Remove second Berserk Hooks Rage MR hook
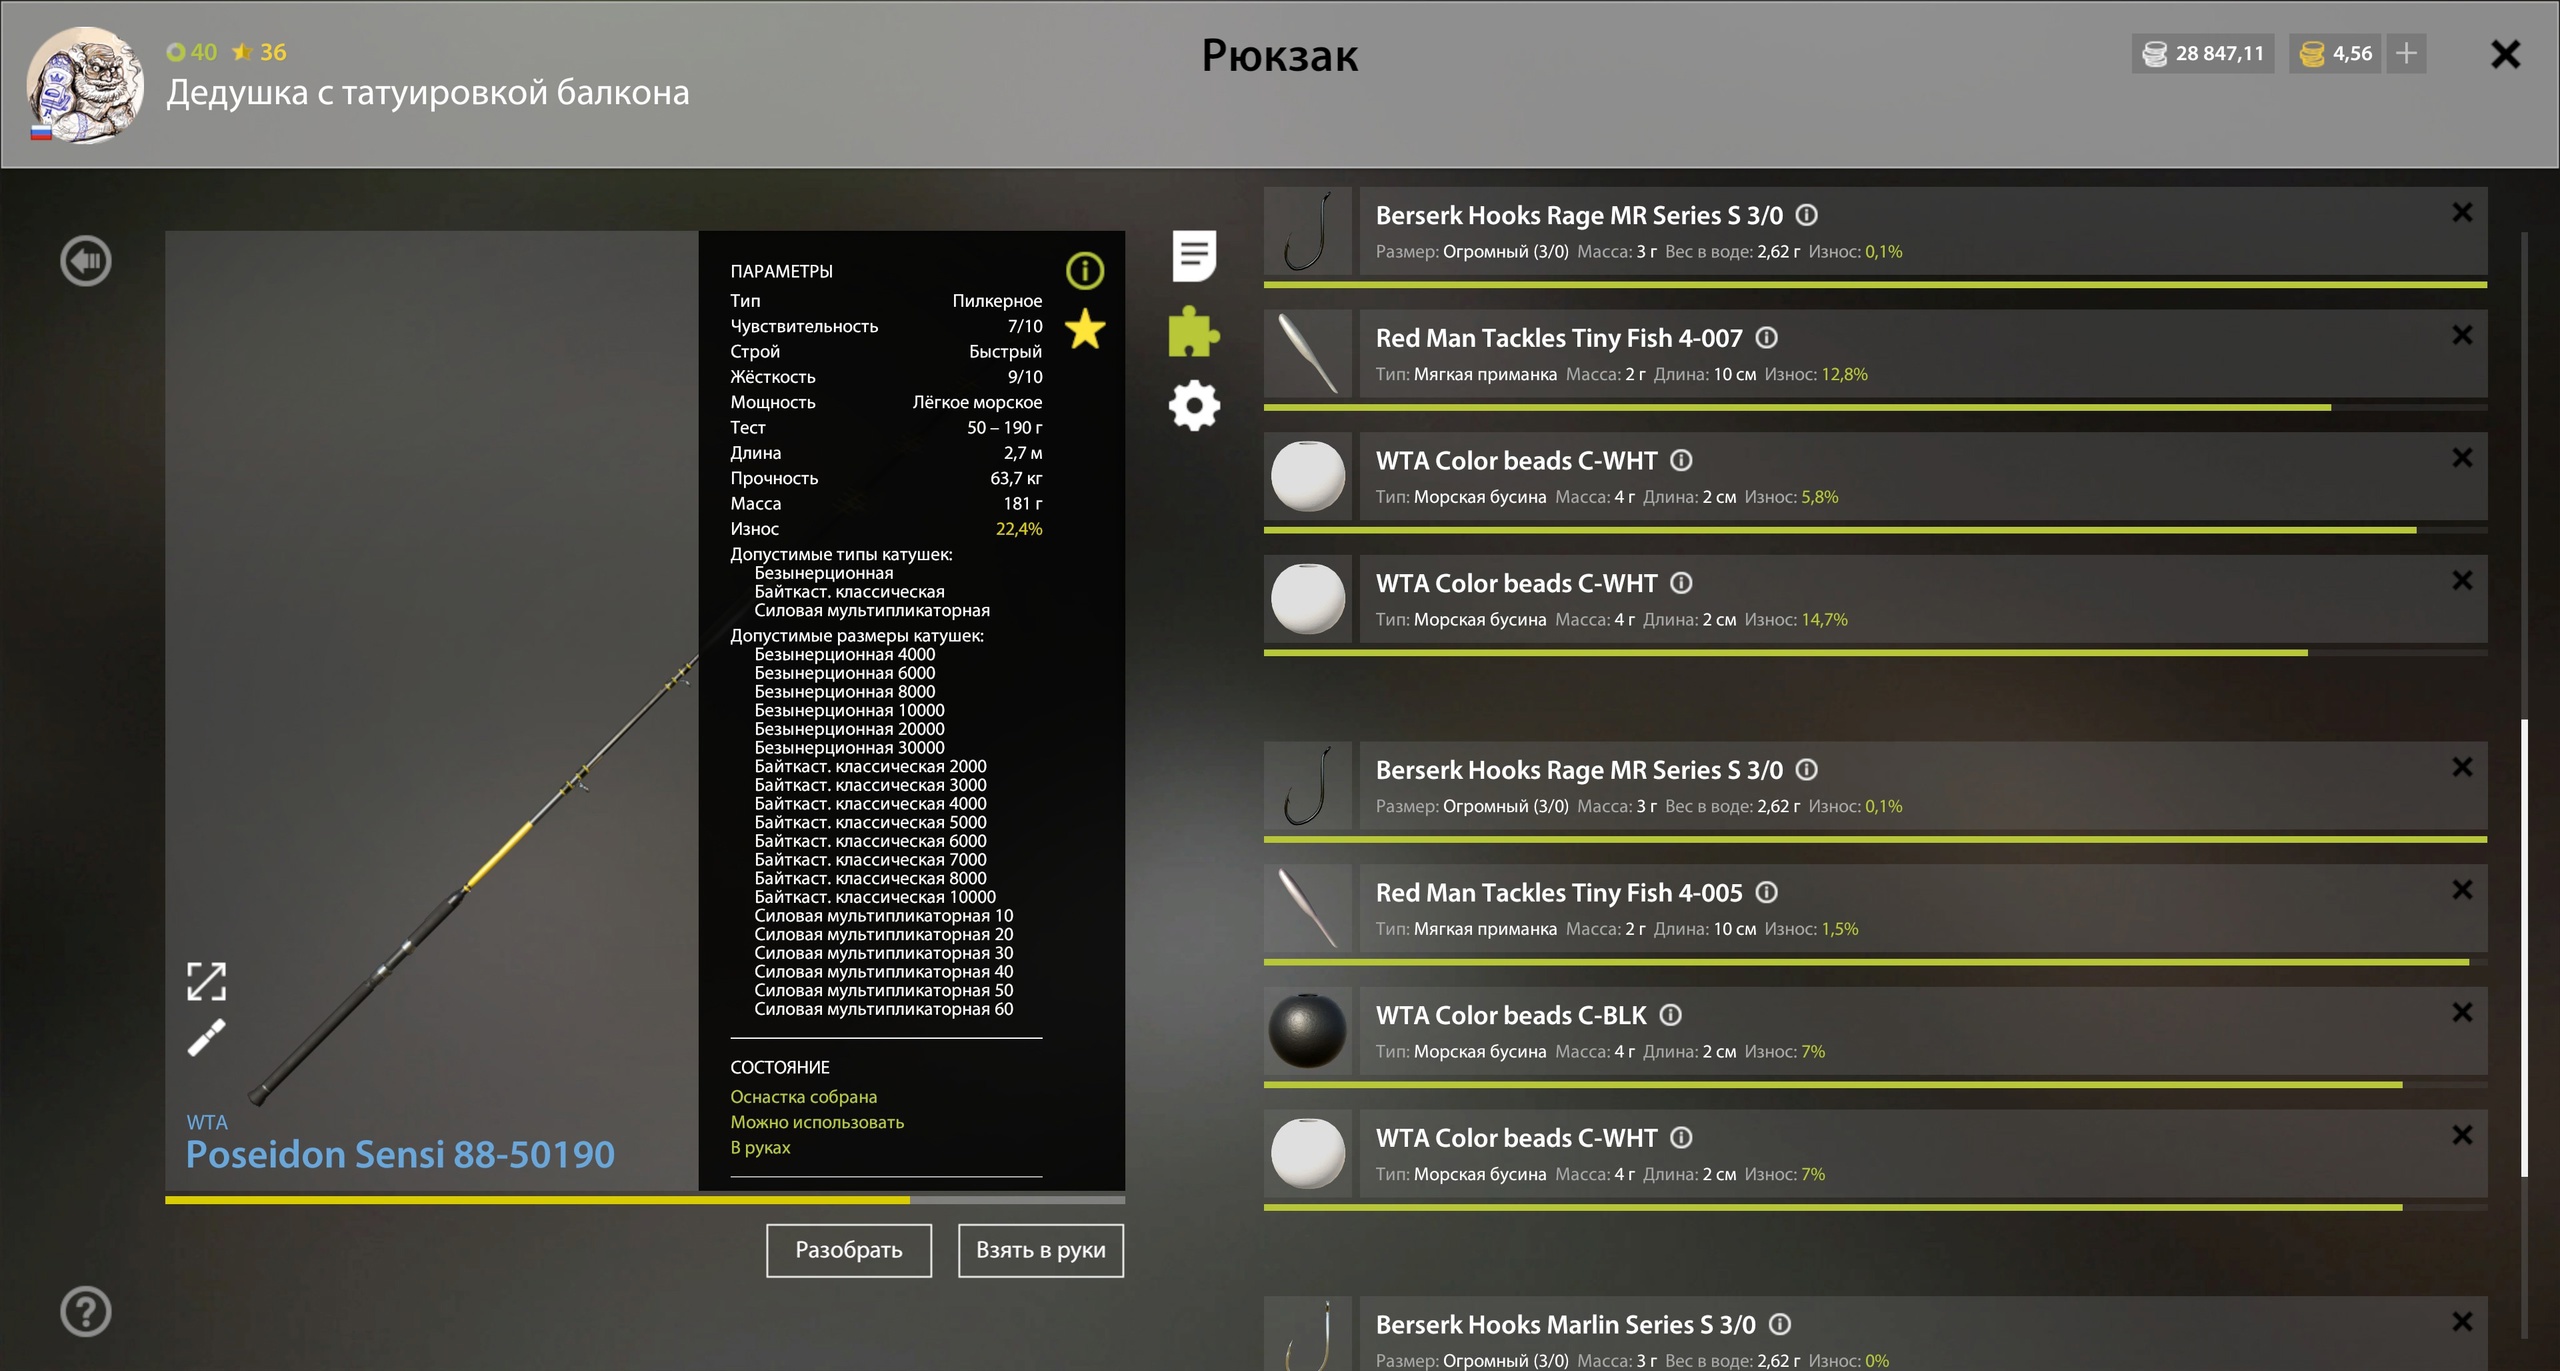The width and height of the screenshot is (2560, 1371). (2462, 767)
